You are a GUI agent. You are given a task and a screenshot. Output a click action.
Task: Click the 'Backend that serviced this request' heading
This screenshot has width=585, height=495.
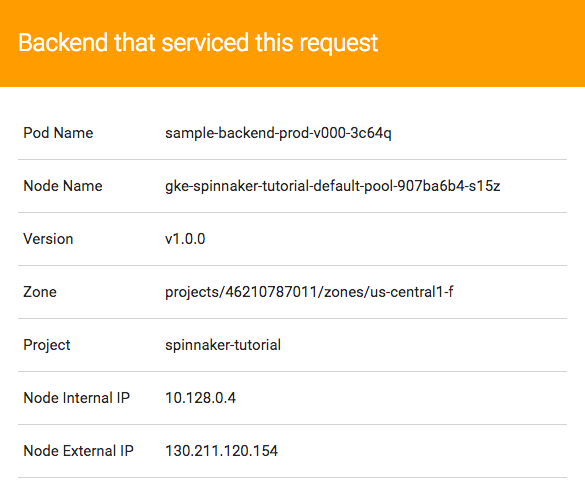pyautogui.click(x=198, y=43)
